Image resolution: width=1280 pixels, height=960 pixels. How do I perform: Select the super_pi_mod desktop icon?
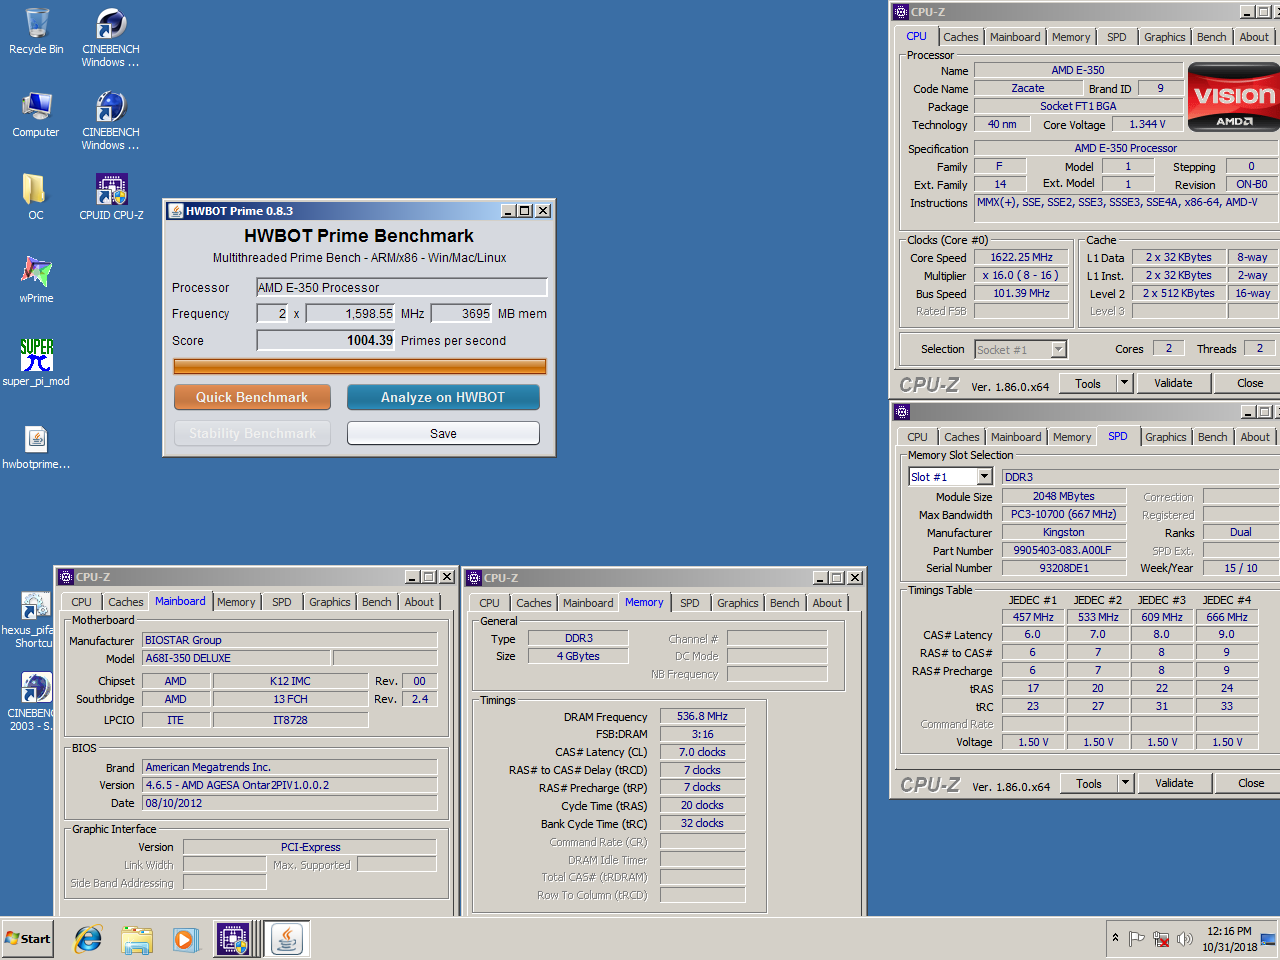tap(36, 363)
